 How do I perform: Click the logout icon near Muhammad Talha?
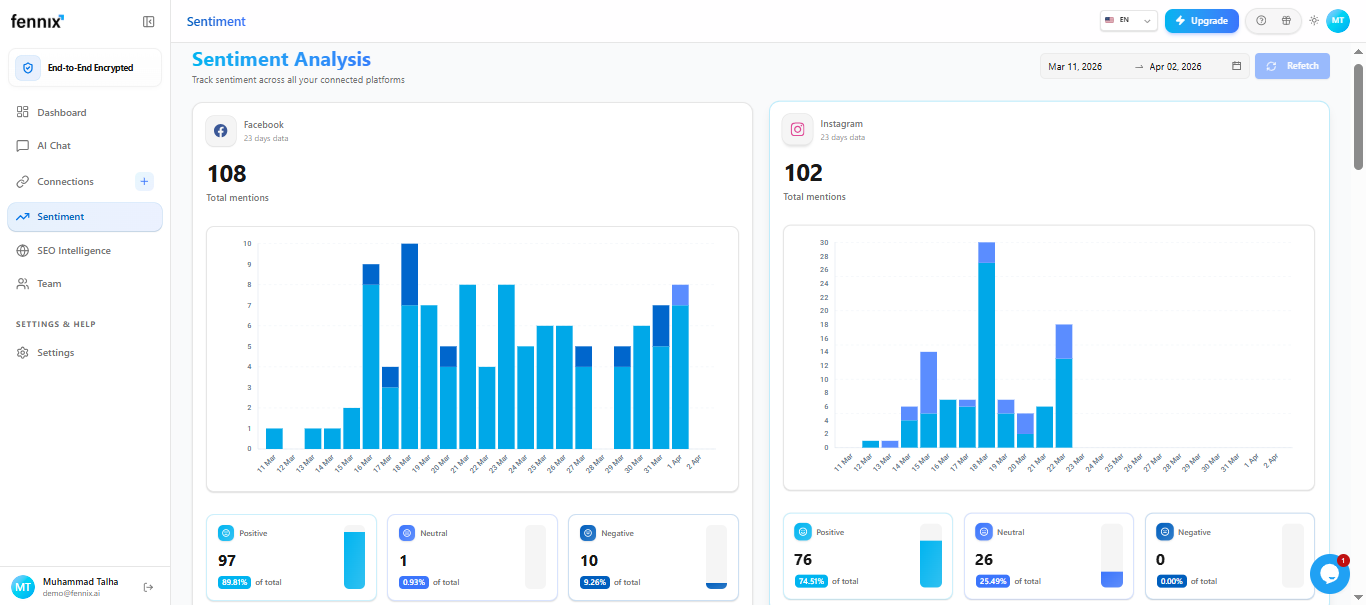coord(148,587)
